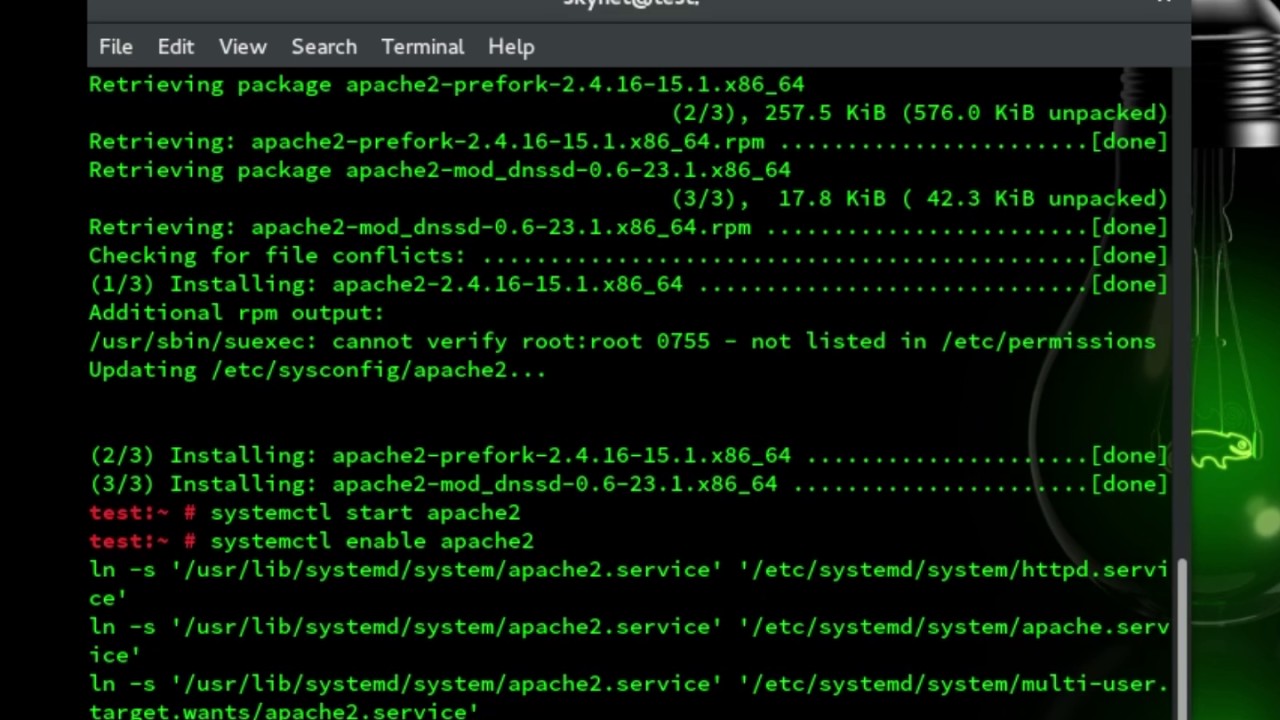Viewport: 1280px width, 720px height.
Task: Open the File menu
Action: [115, 47]
